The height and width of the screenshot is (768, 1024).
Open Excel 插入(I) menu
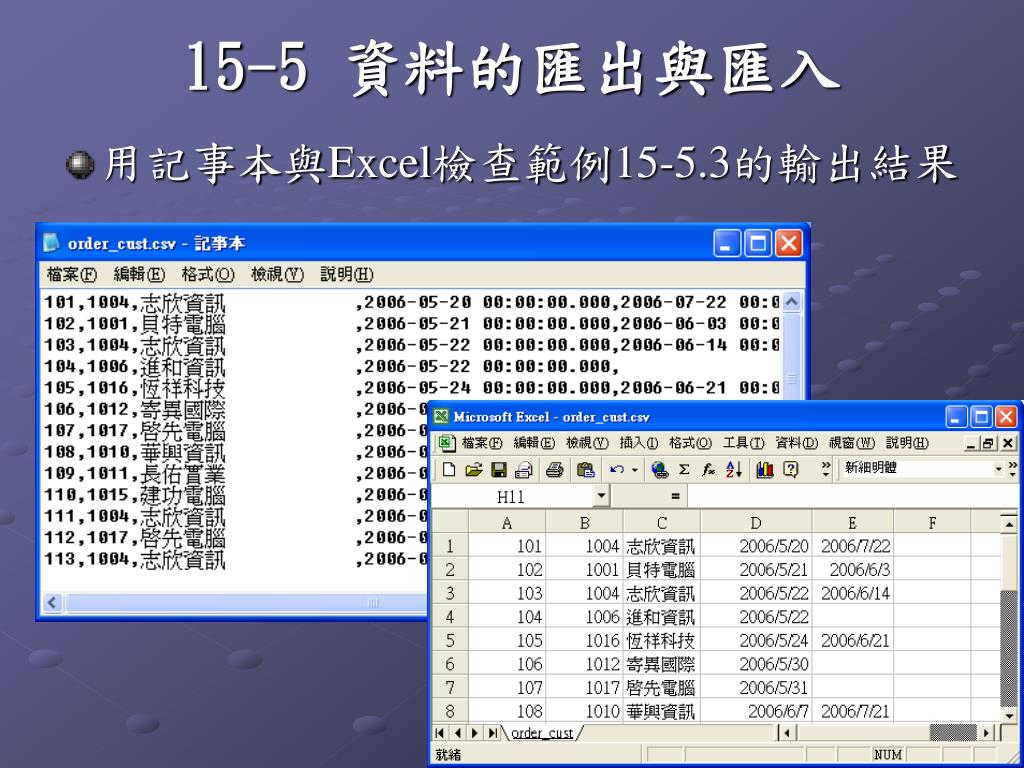tap(639, 443)
